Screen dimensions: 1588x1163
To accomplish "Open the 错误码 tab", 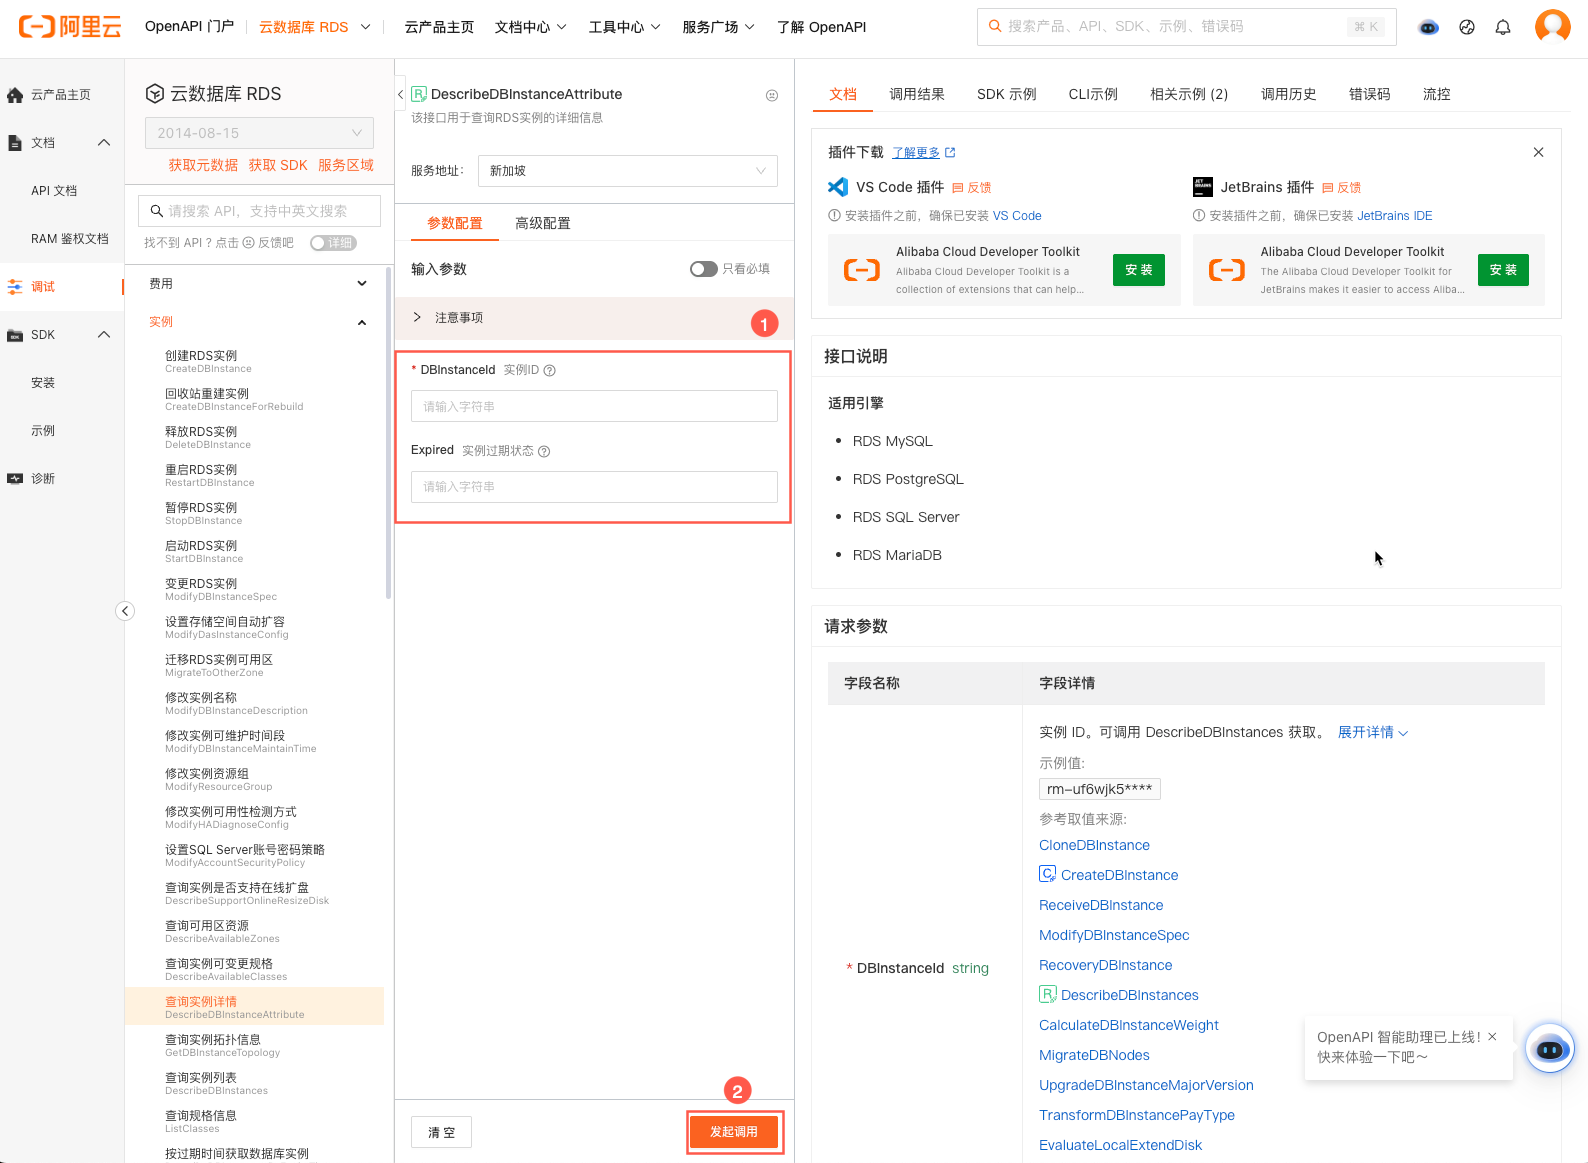I will 1369,94.
